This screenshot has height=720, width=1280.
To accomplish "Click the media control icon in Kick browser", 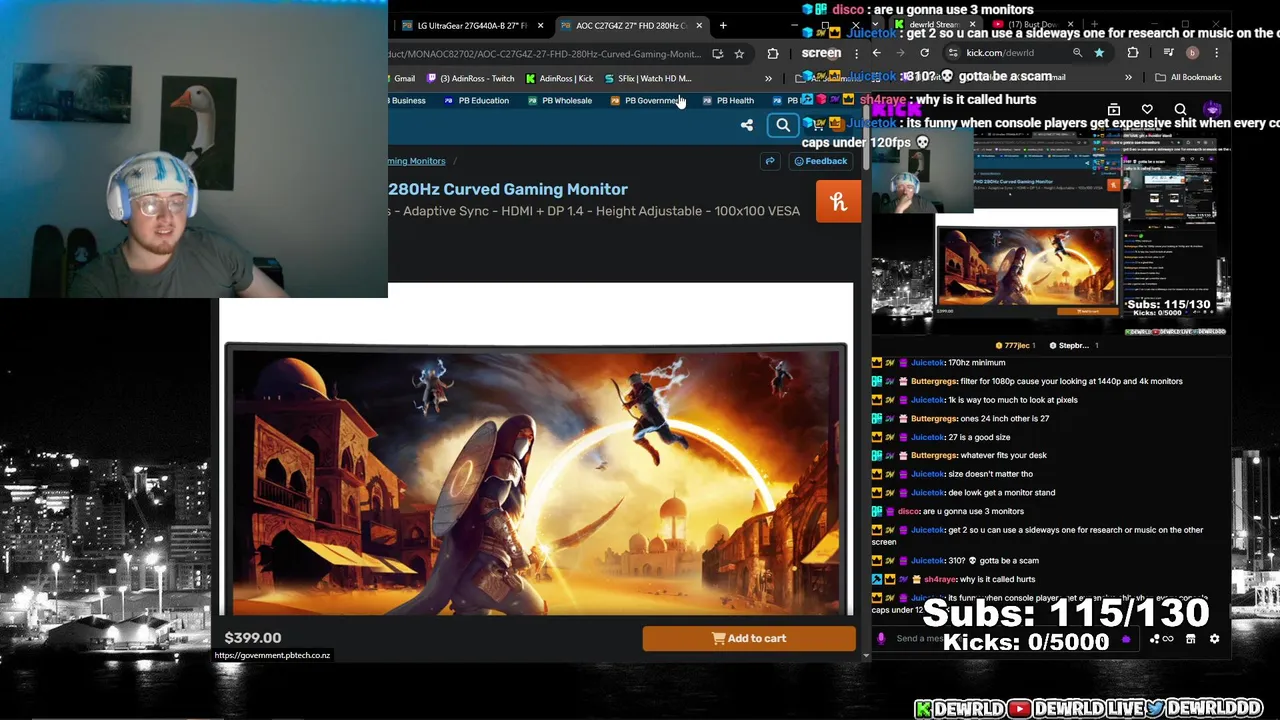I will pyautogui.click(x=1168, y=53).
